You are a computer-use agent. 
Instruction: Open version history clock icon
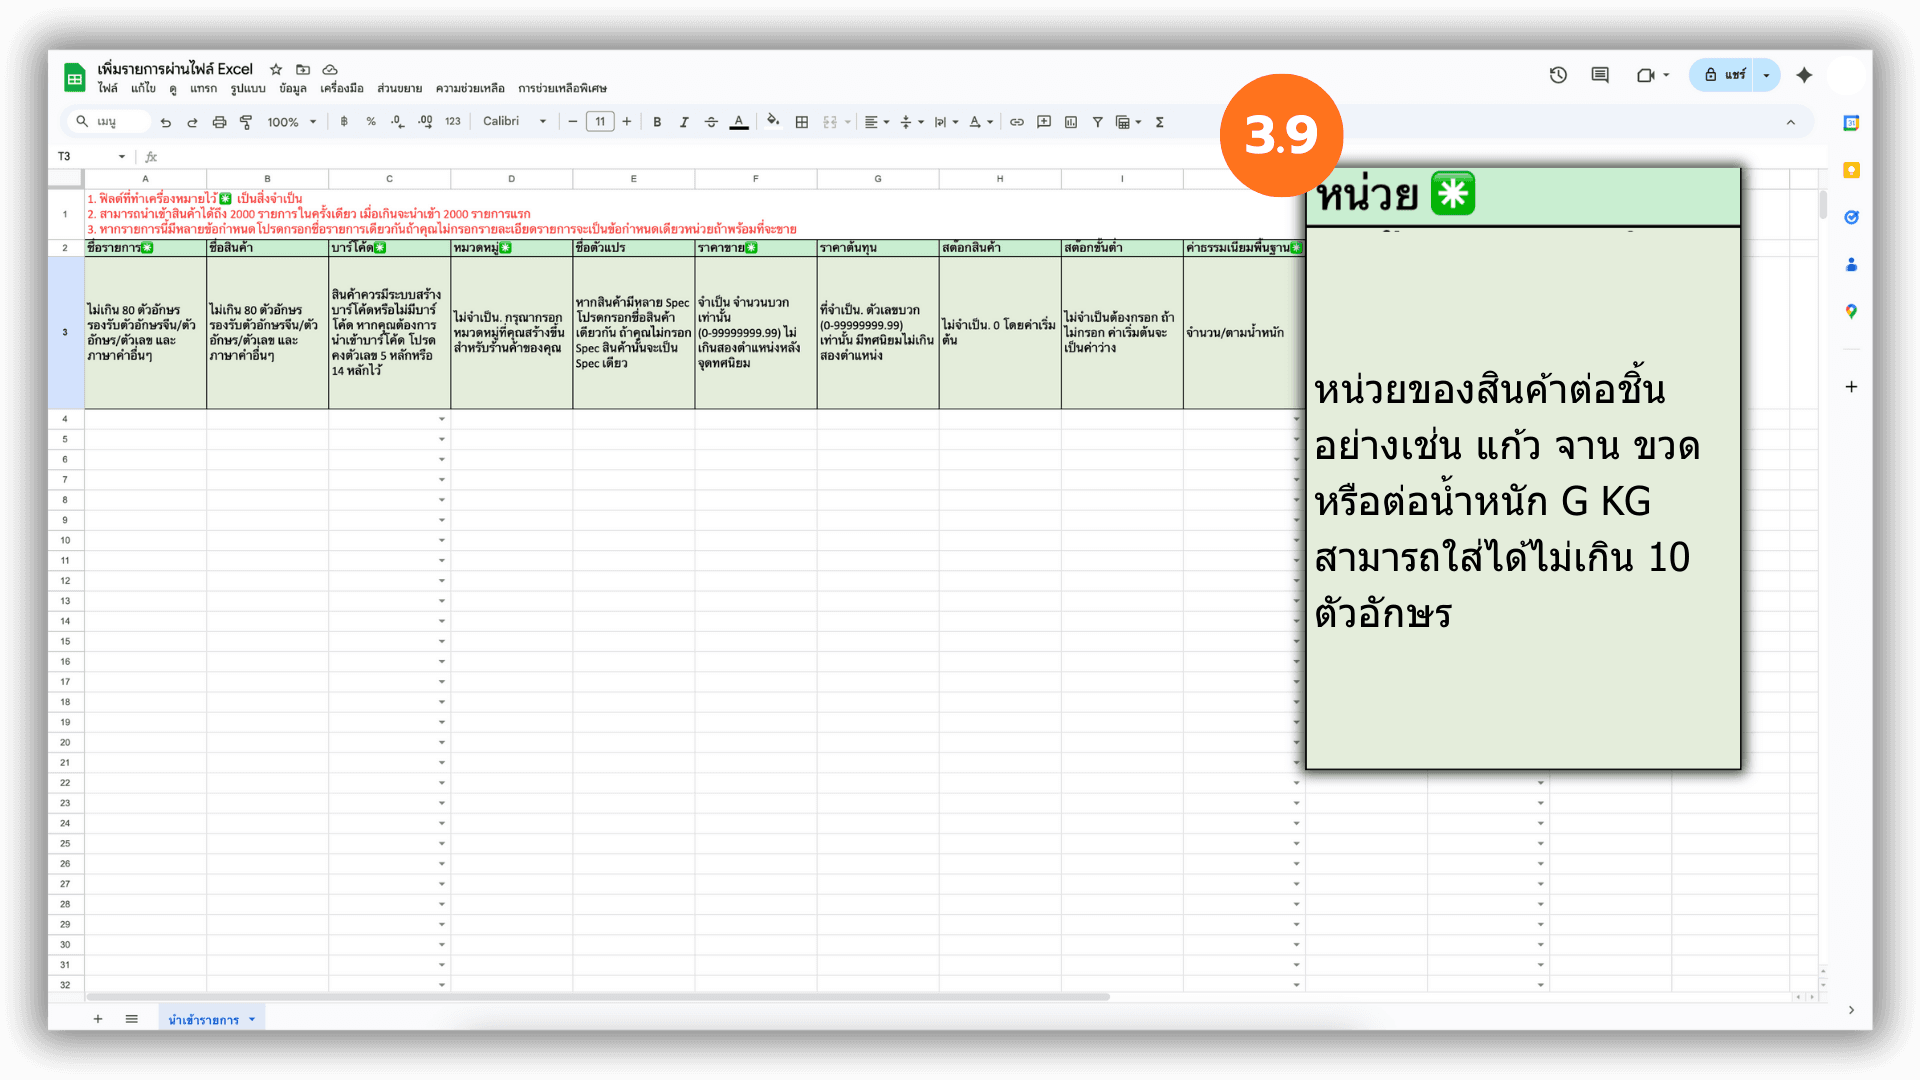click(1558, 75)
